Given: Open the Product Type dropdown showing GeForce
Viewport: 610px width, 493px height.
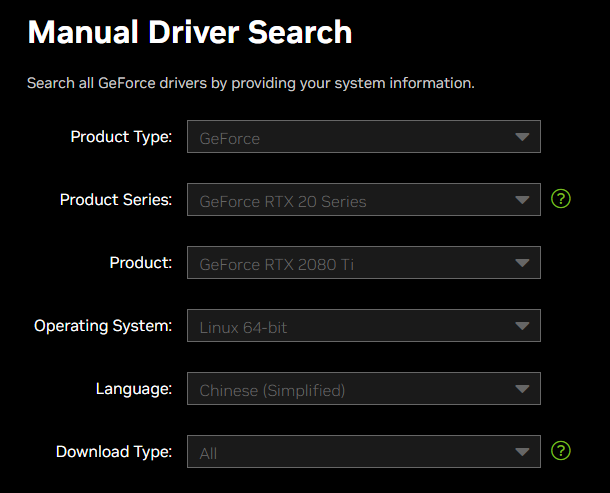Looking at the screenshot, I should point(364,137).
